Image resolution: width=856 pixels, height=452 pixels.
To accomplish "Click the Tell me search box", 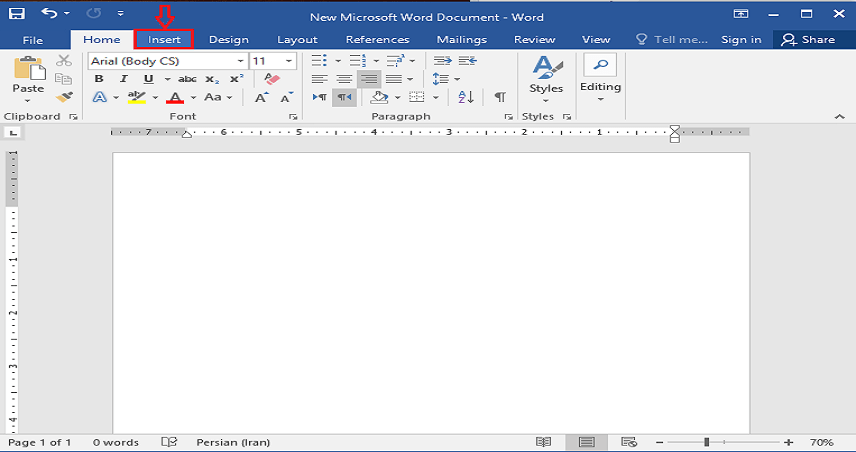I will 672,40.
